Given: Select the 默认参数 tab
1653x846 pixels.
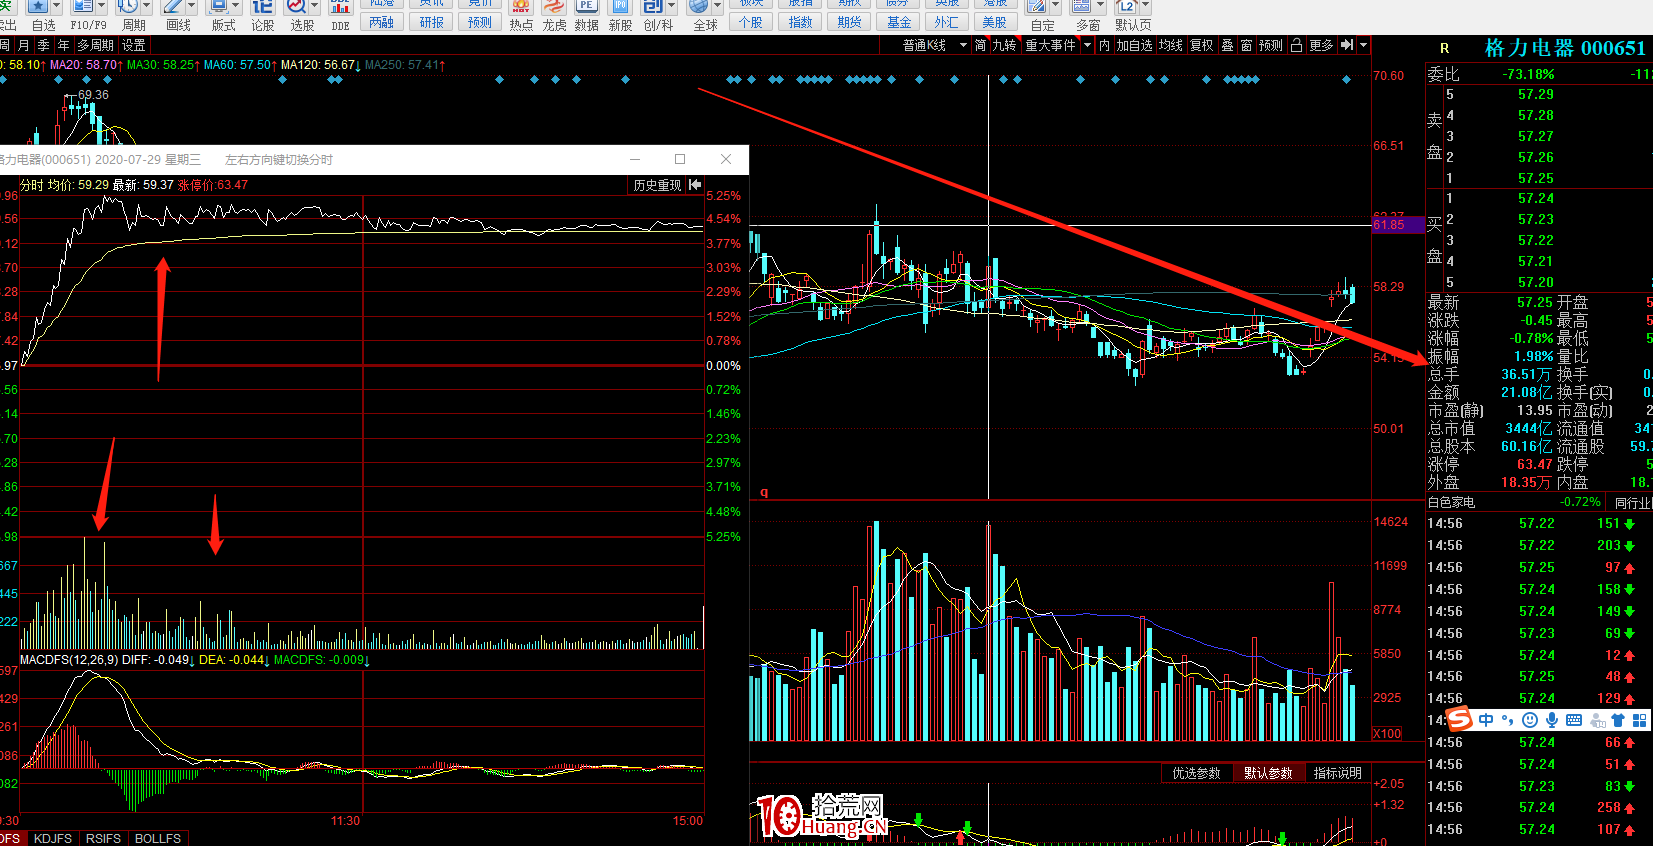Looking at the screenshot, I should coord(1267,773).
